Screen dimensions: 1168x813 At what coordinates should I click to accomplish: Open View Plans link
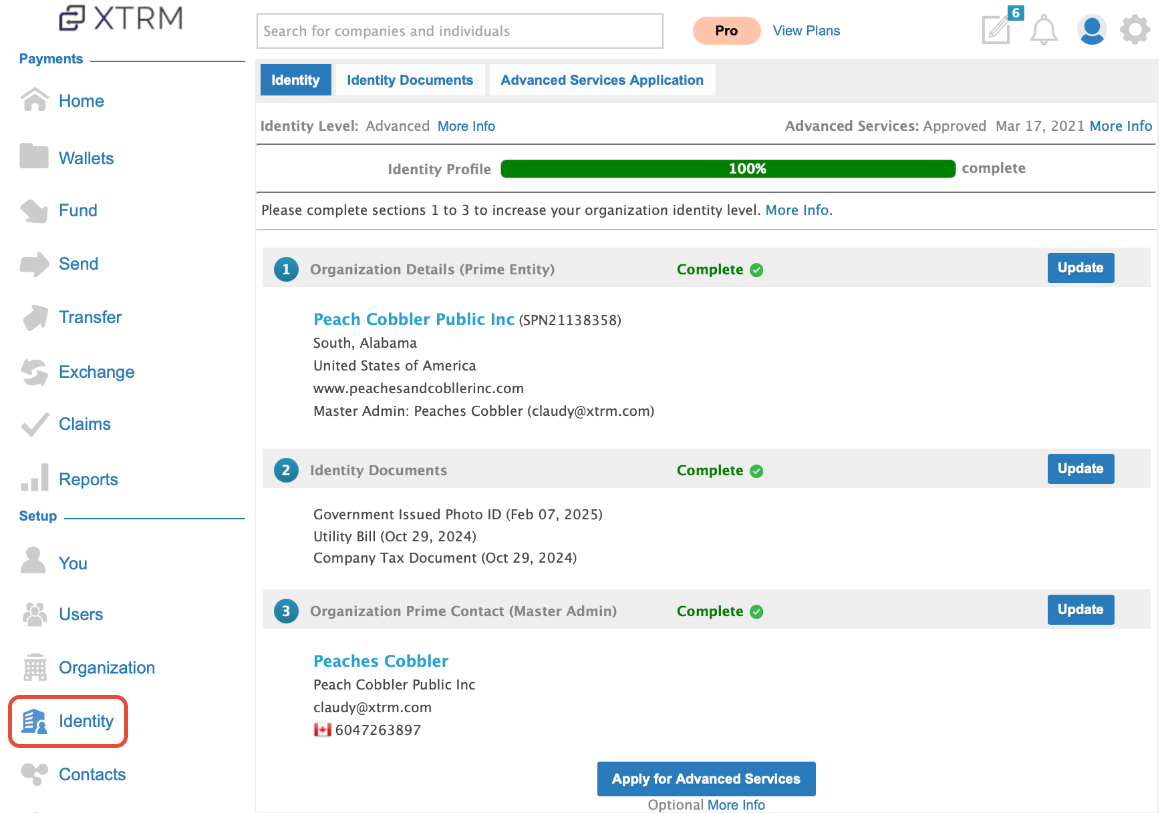(806, 31)
